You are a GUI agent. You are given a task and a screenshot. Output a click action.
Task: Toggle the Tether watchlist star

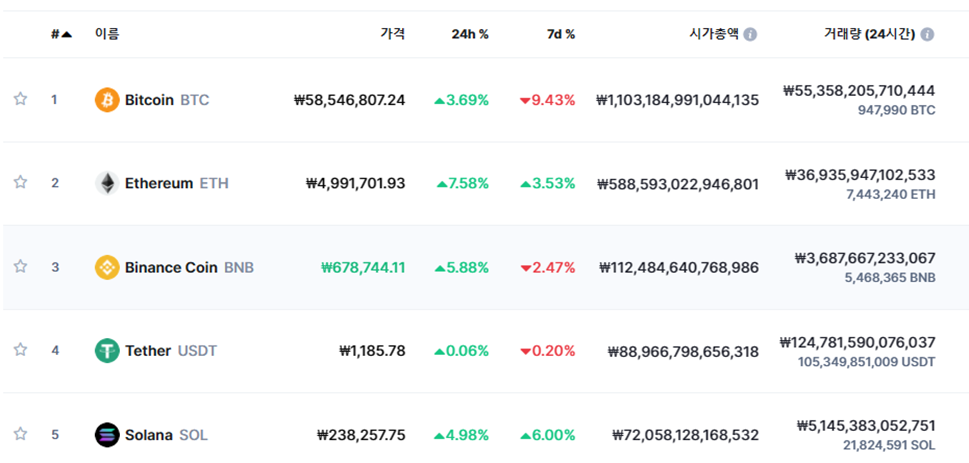20,350
